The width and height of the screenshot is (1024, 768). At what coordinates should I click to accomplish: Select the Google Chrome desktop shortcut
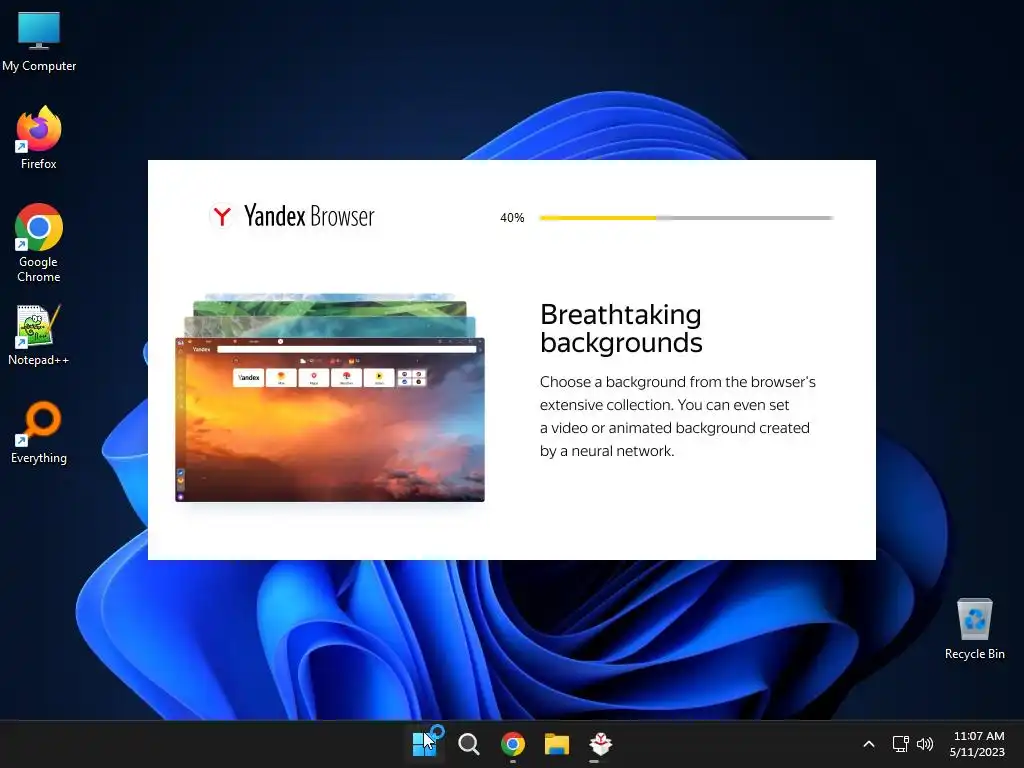39,243
